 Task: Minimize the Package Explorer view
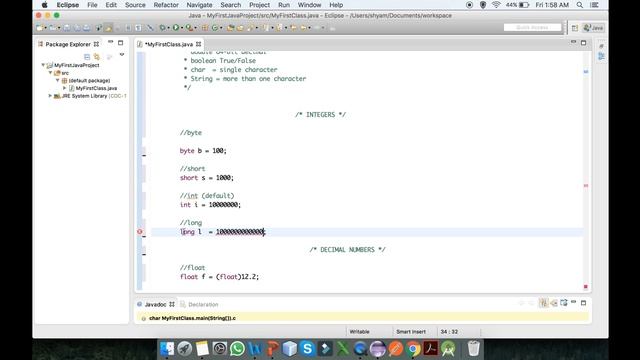111,42
